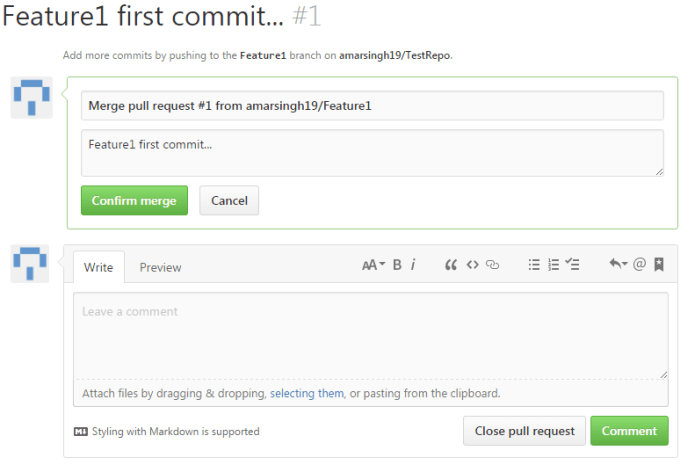This screenshot has height=465, width=695.
Task: Click the 'selecting them' file link
Action: click(x=306, y=394)
